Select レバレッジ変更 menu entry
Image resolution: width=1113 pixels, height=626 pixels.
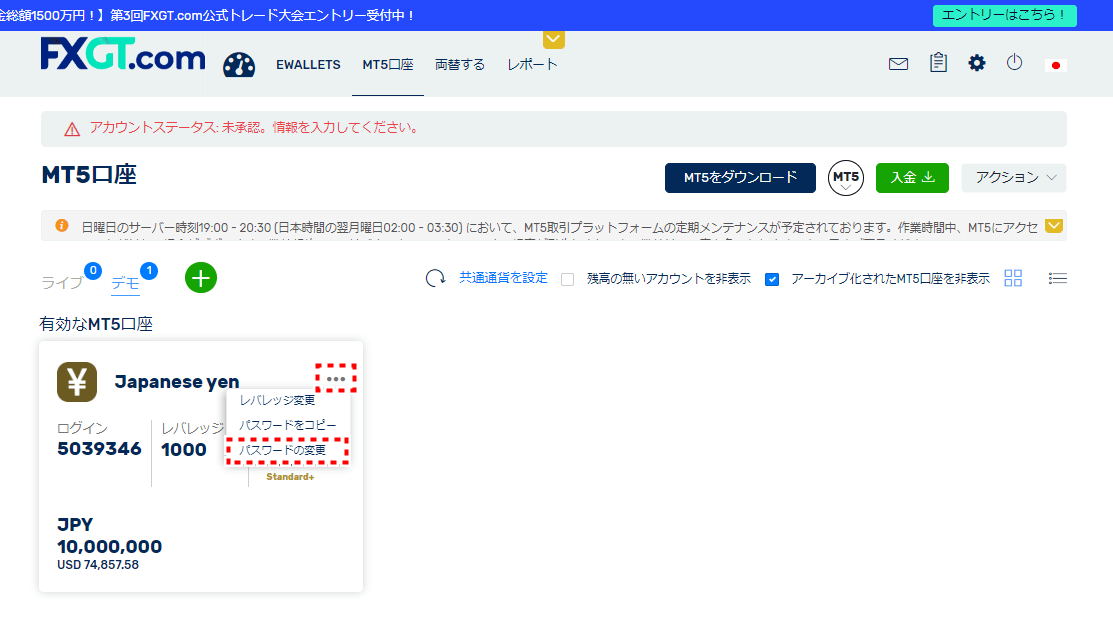tap(277, 400)
